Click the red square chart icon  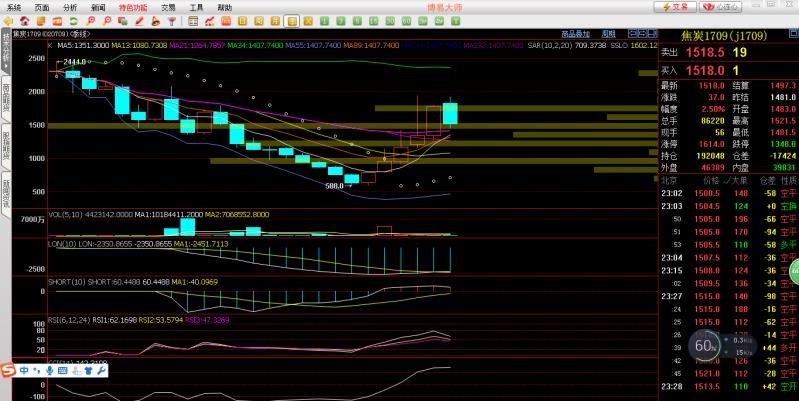coord(226,21)
